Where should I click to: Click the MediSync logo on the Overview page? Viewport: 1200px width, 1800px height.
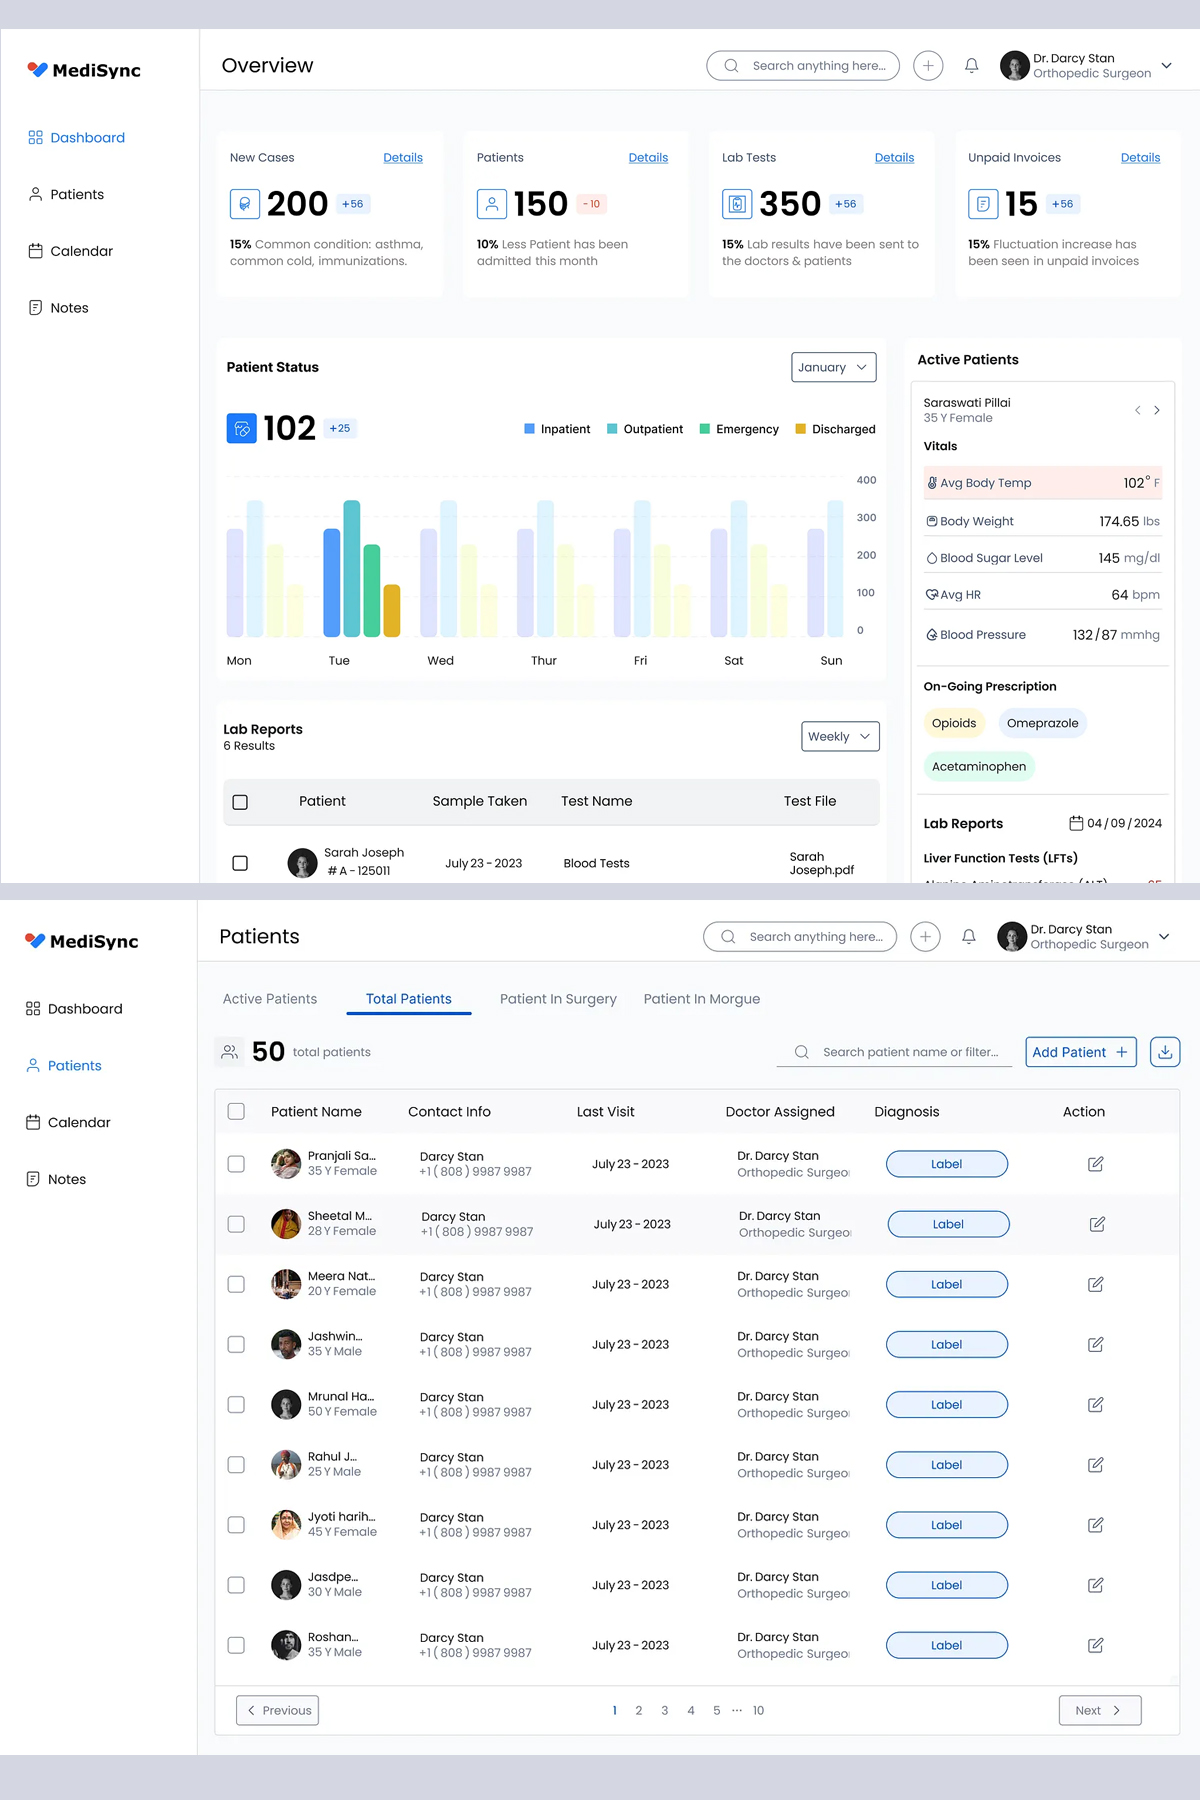point(84,70)
